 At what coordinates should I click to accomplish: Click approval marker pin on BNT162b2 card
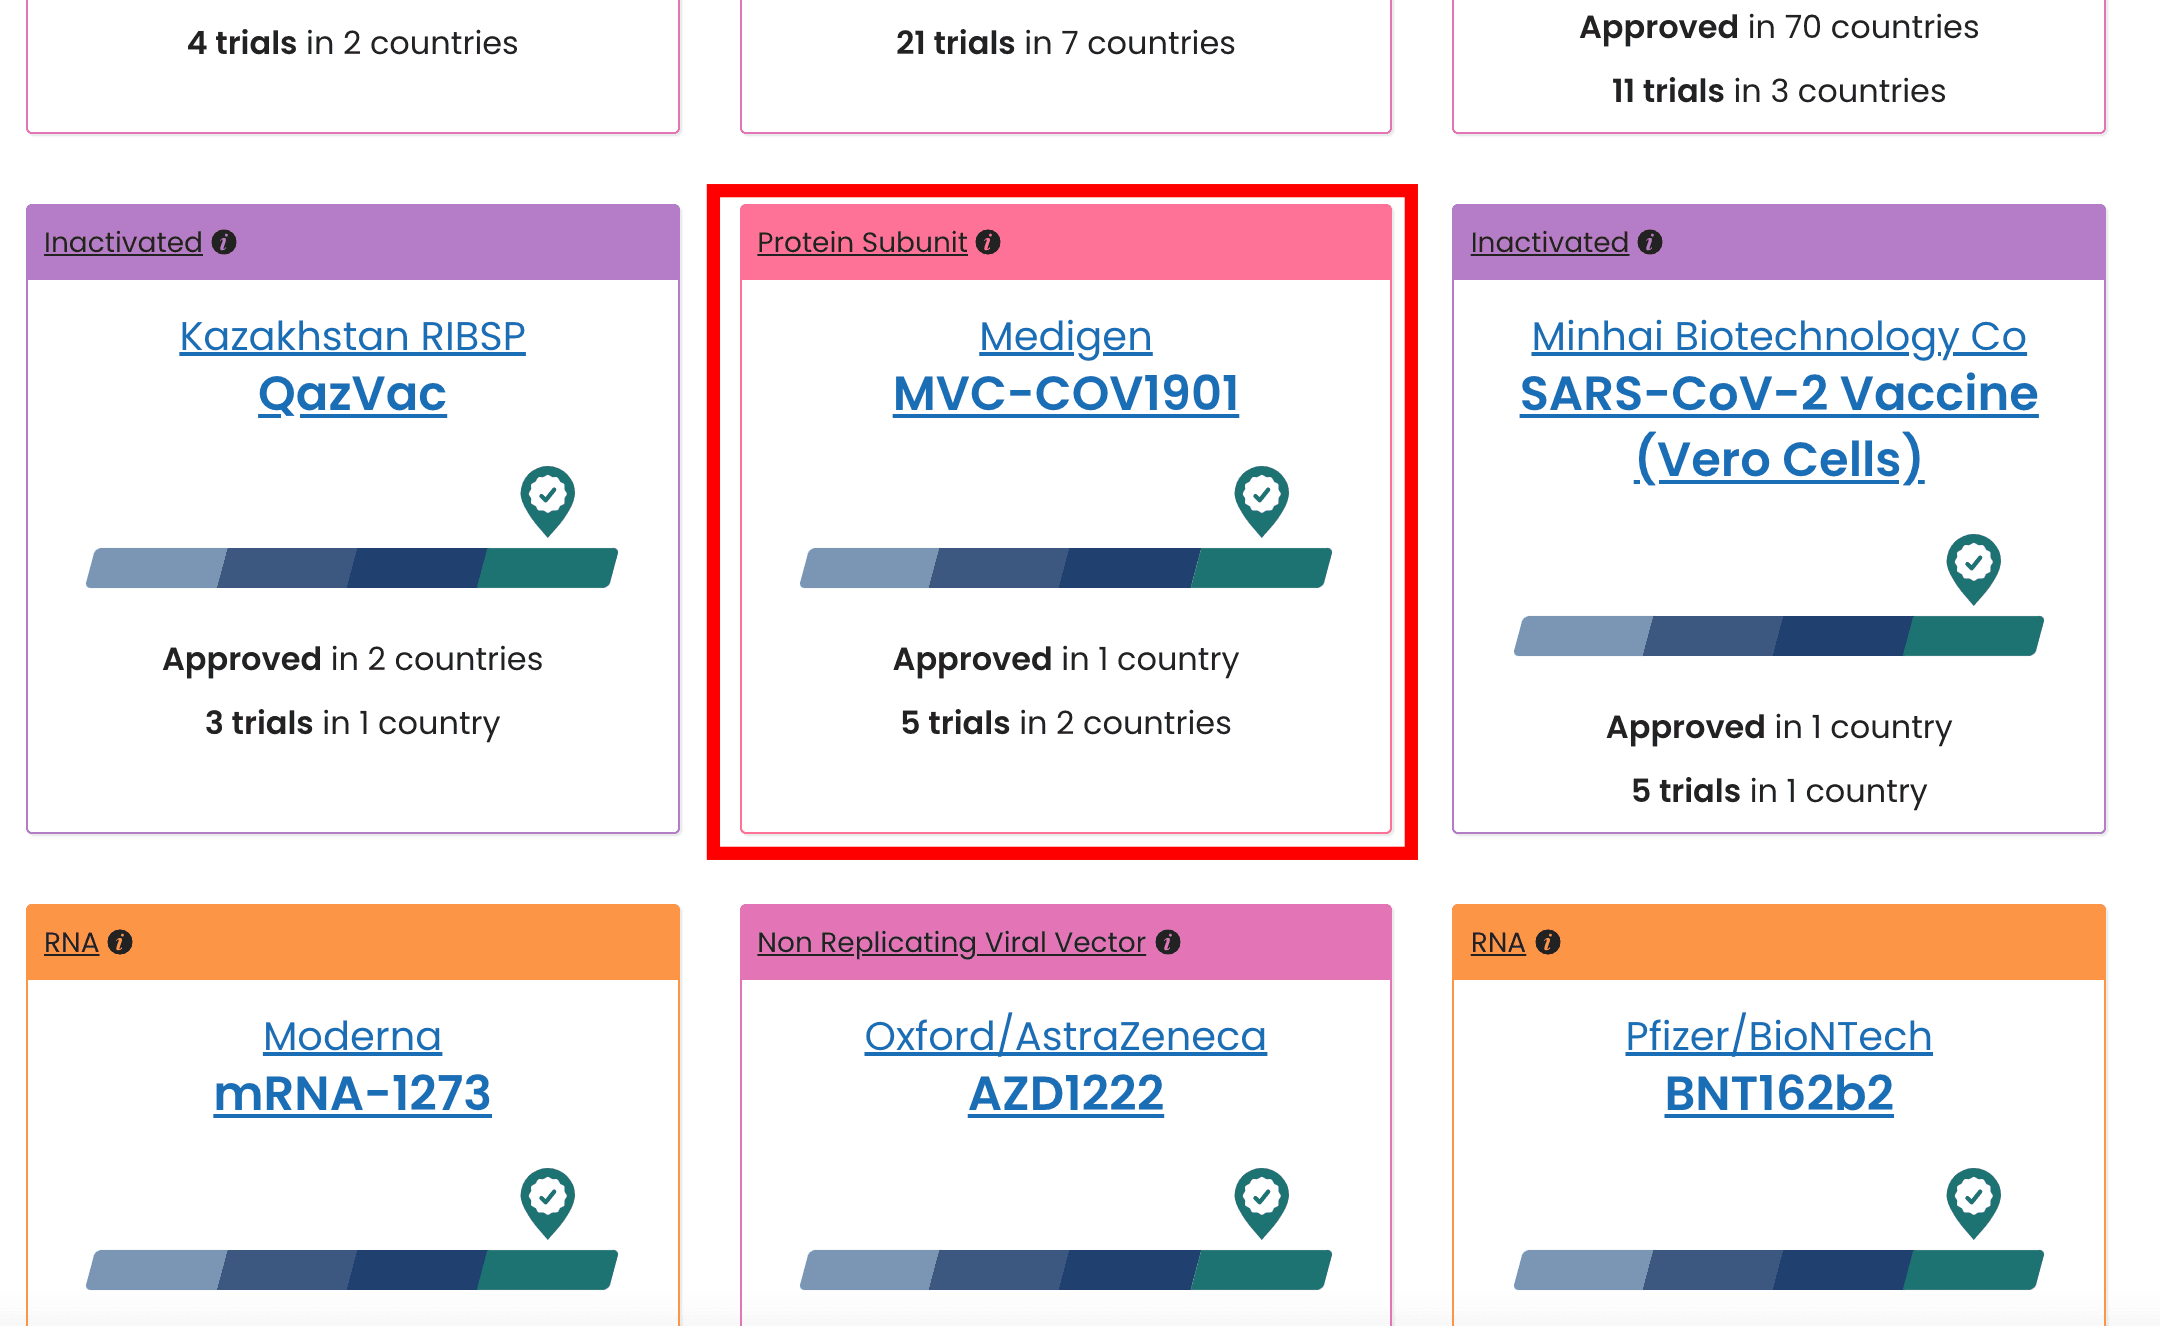click(x=1974, y=1203)
